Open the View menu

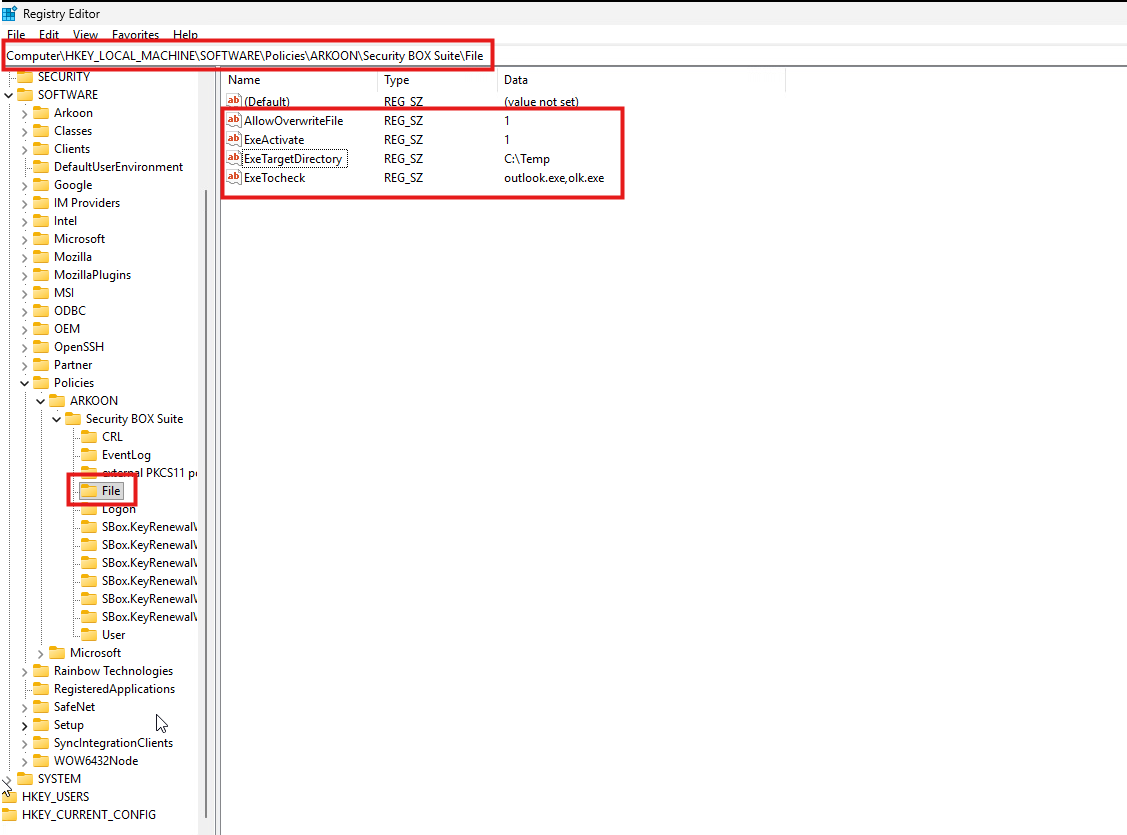pos(85,34)
